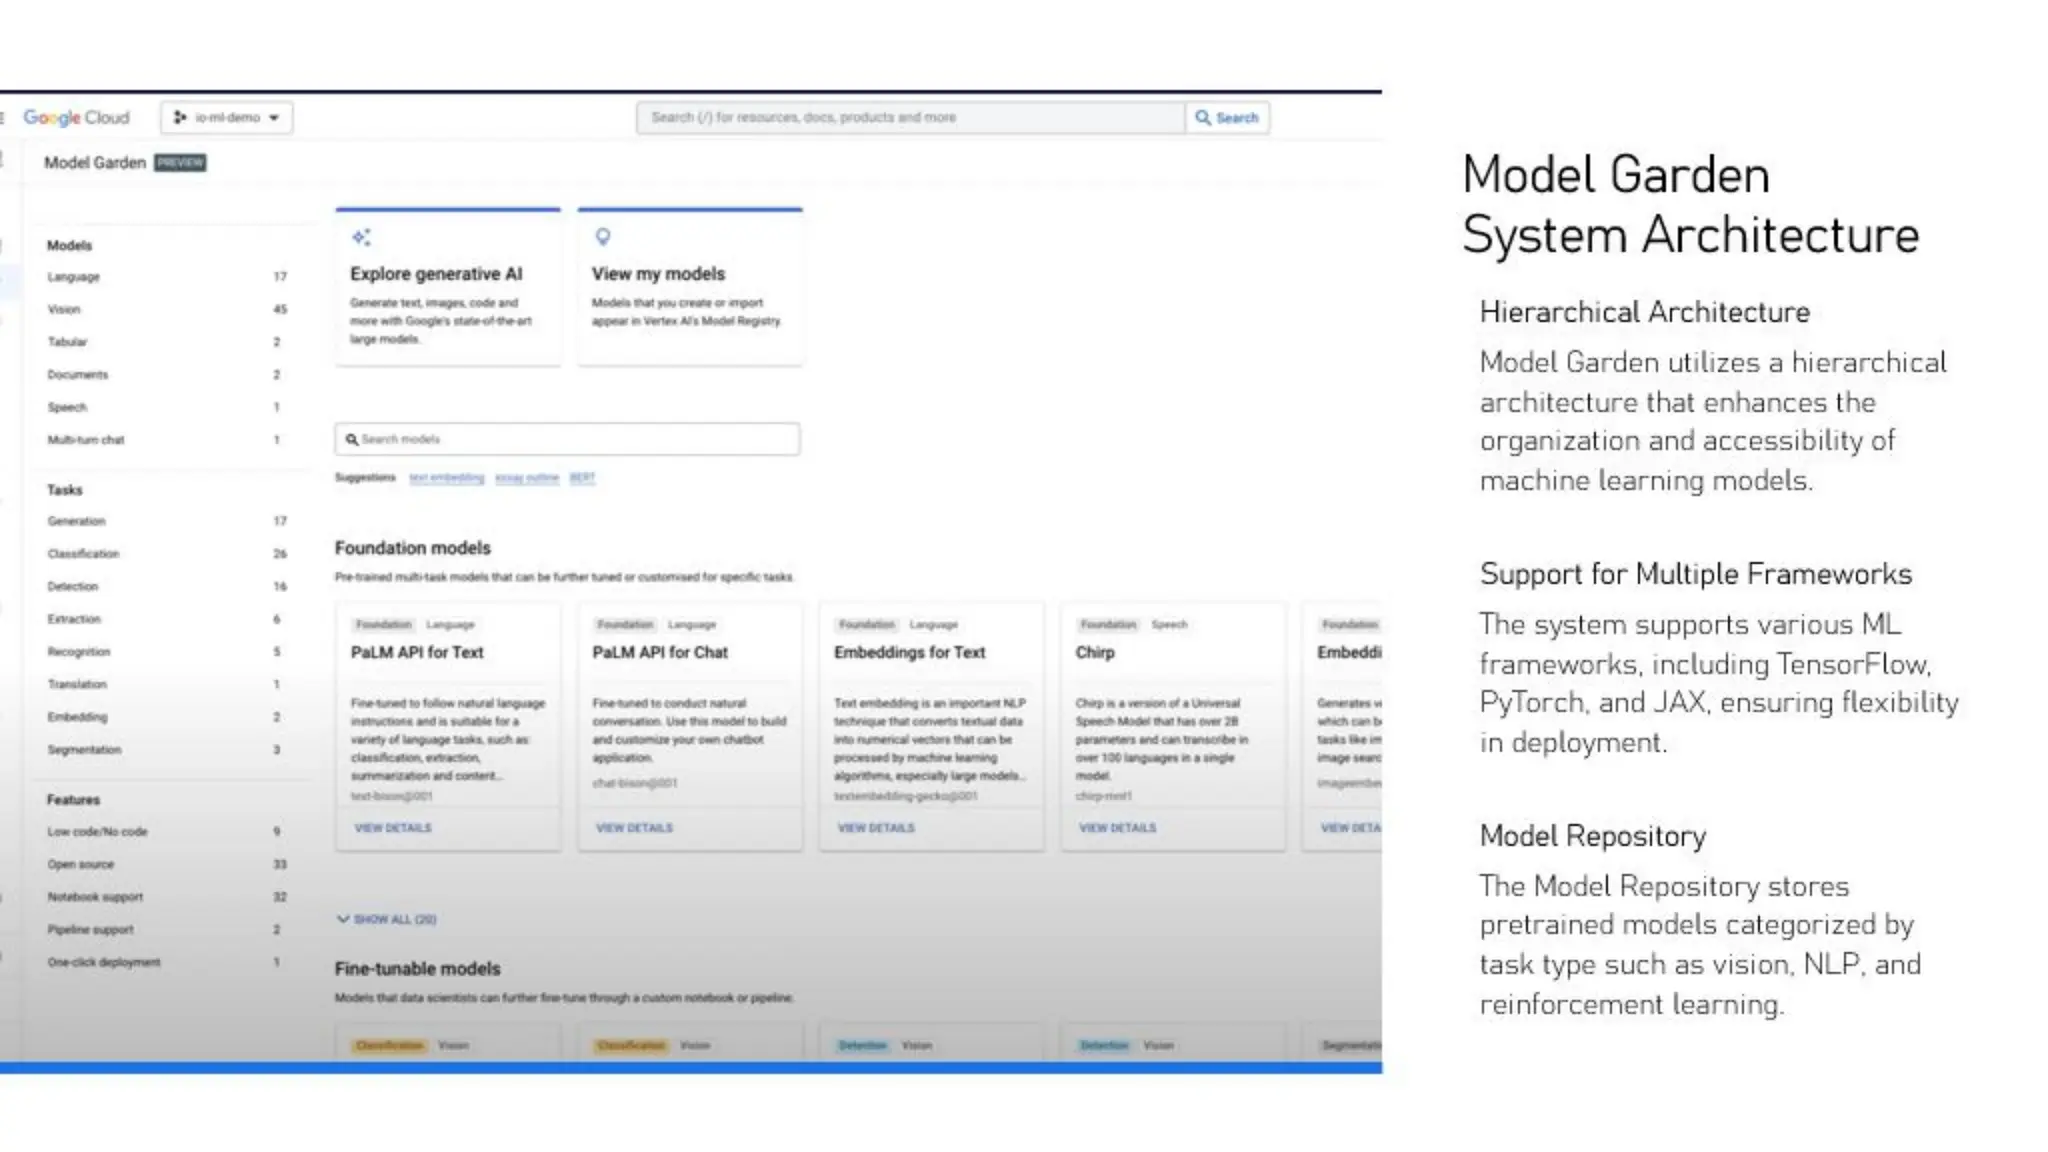Select the Generation task filter
Screen dimensions: 2048x1152
click(x=166, y=521)
